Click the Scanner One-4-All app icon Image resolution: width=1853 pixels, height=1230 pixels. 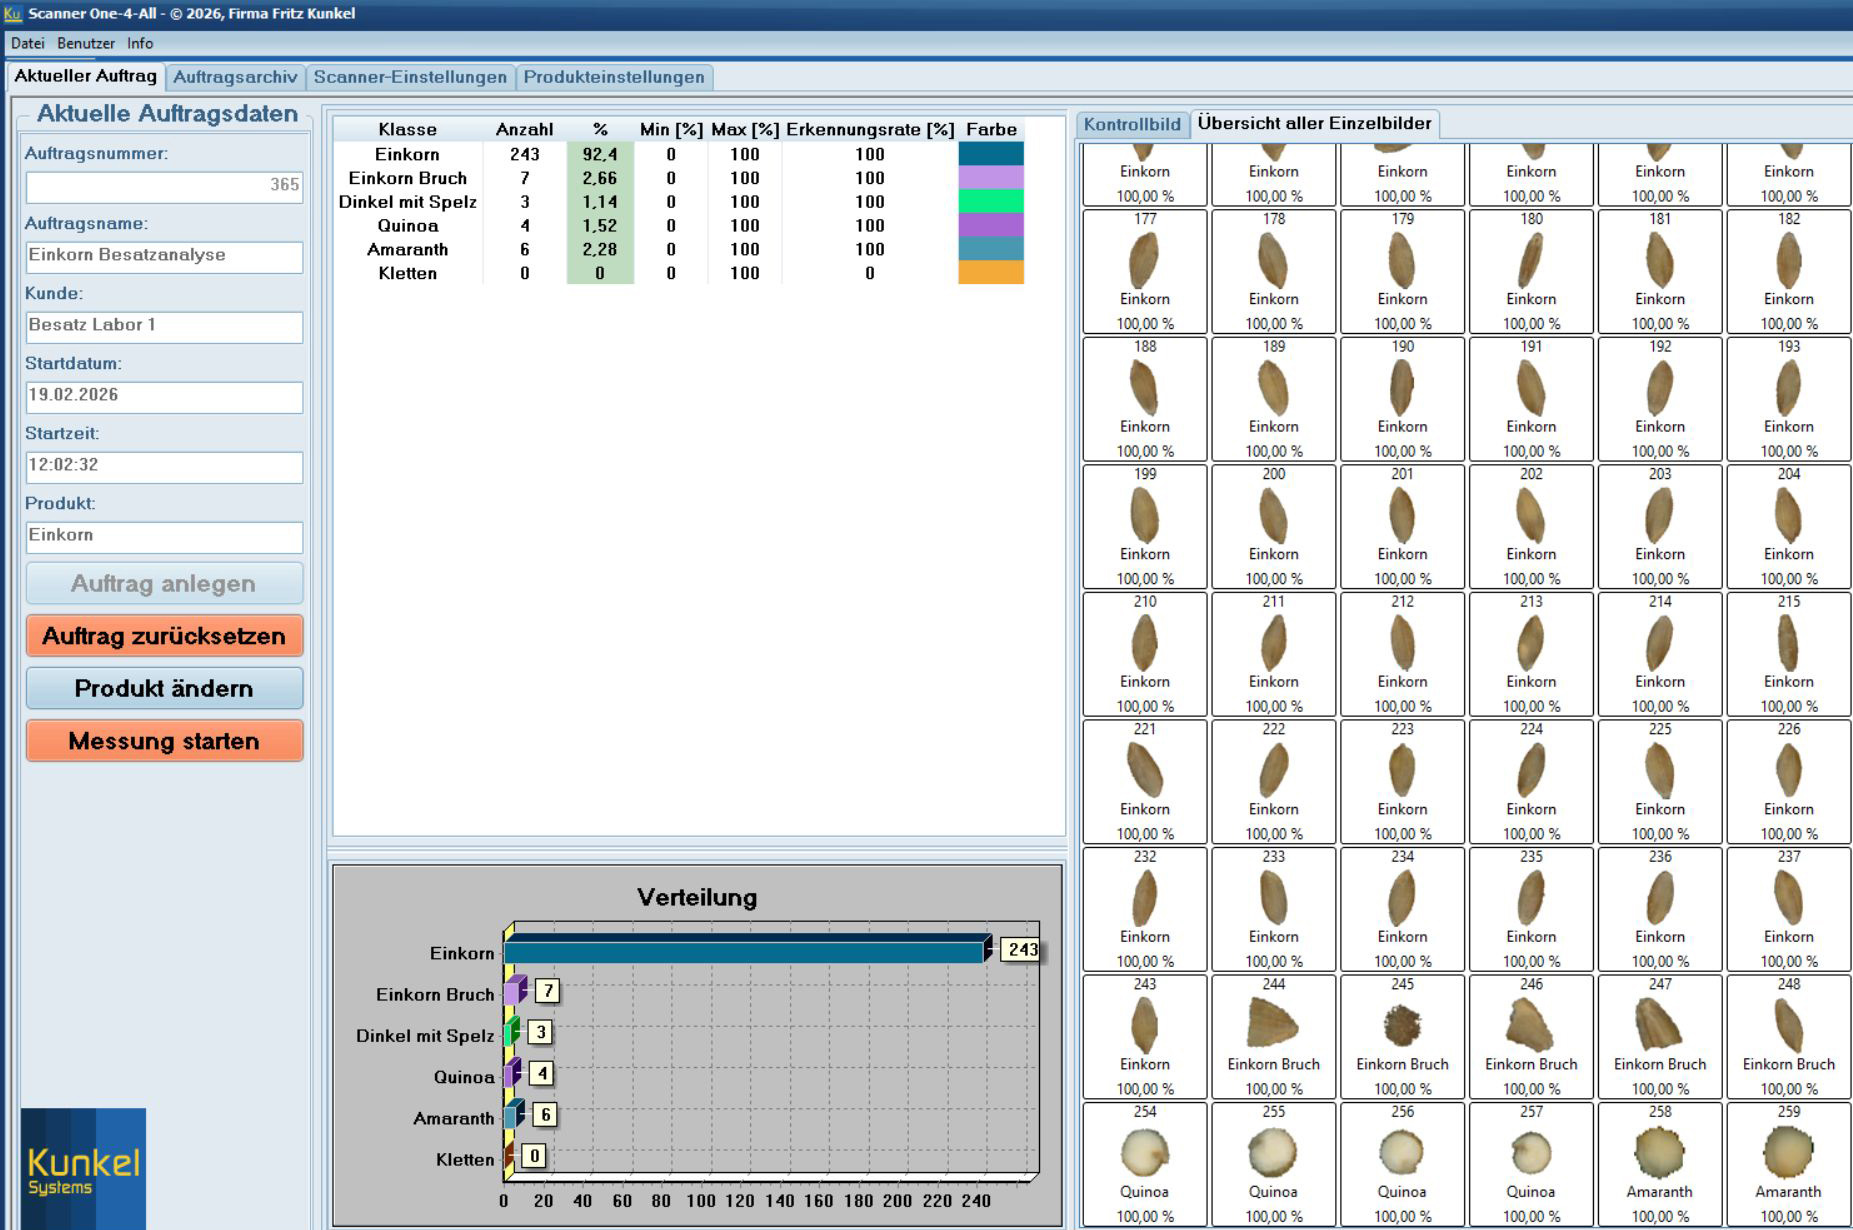tap(13, 13)
